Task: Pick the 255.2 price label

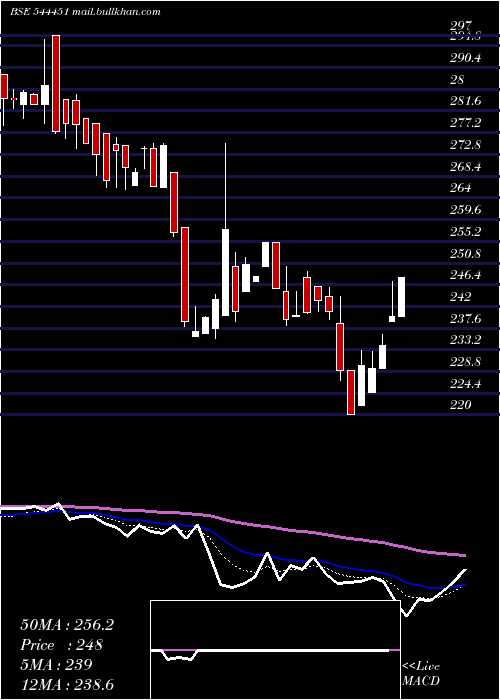Action: [466, 232]
